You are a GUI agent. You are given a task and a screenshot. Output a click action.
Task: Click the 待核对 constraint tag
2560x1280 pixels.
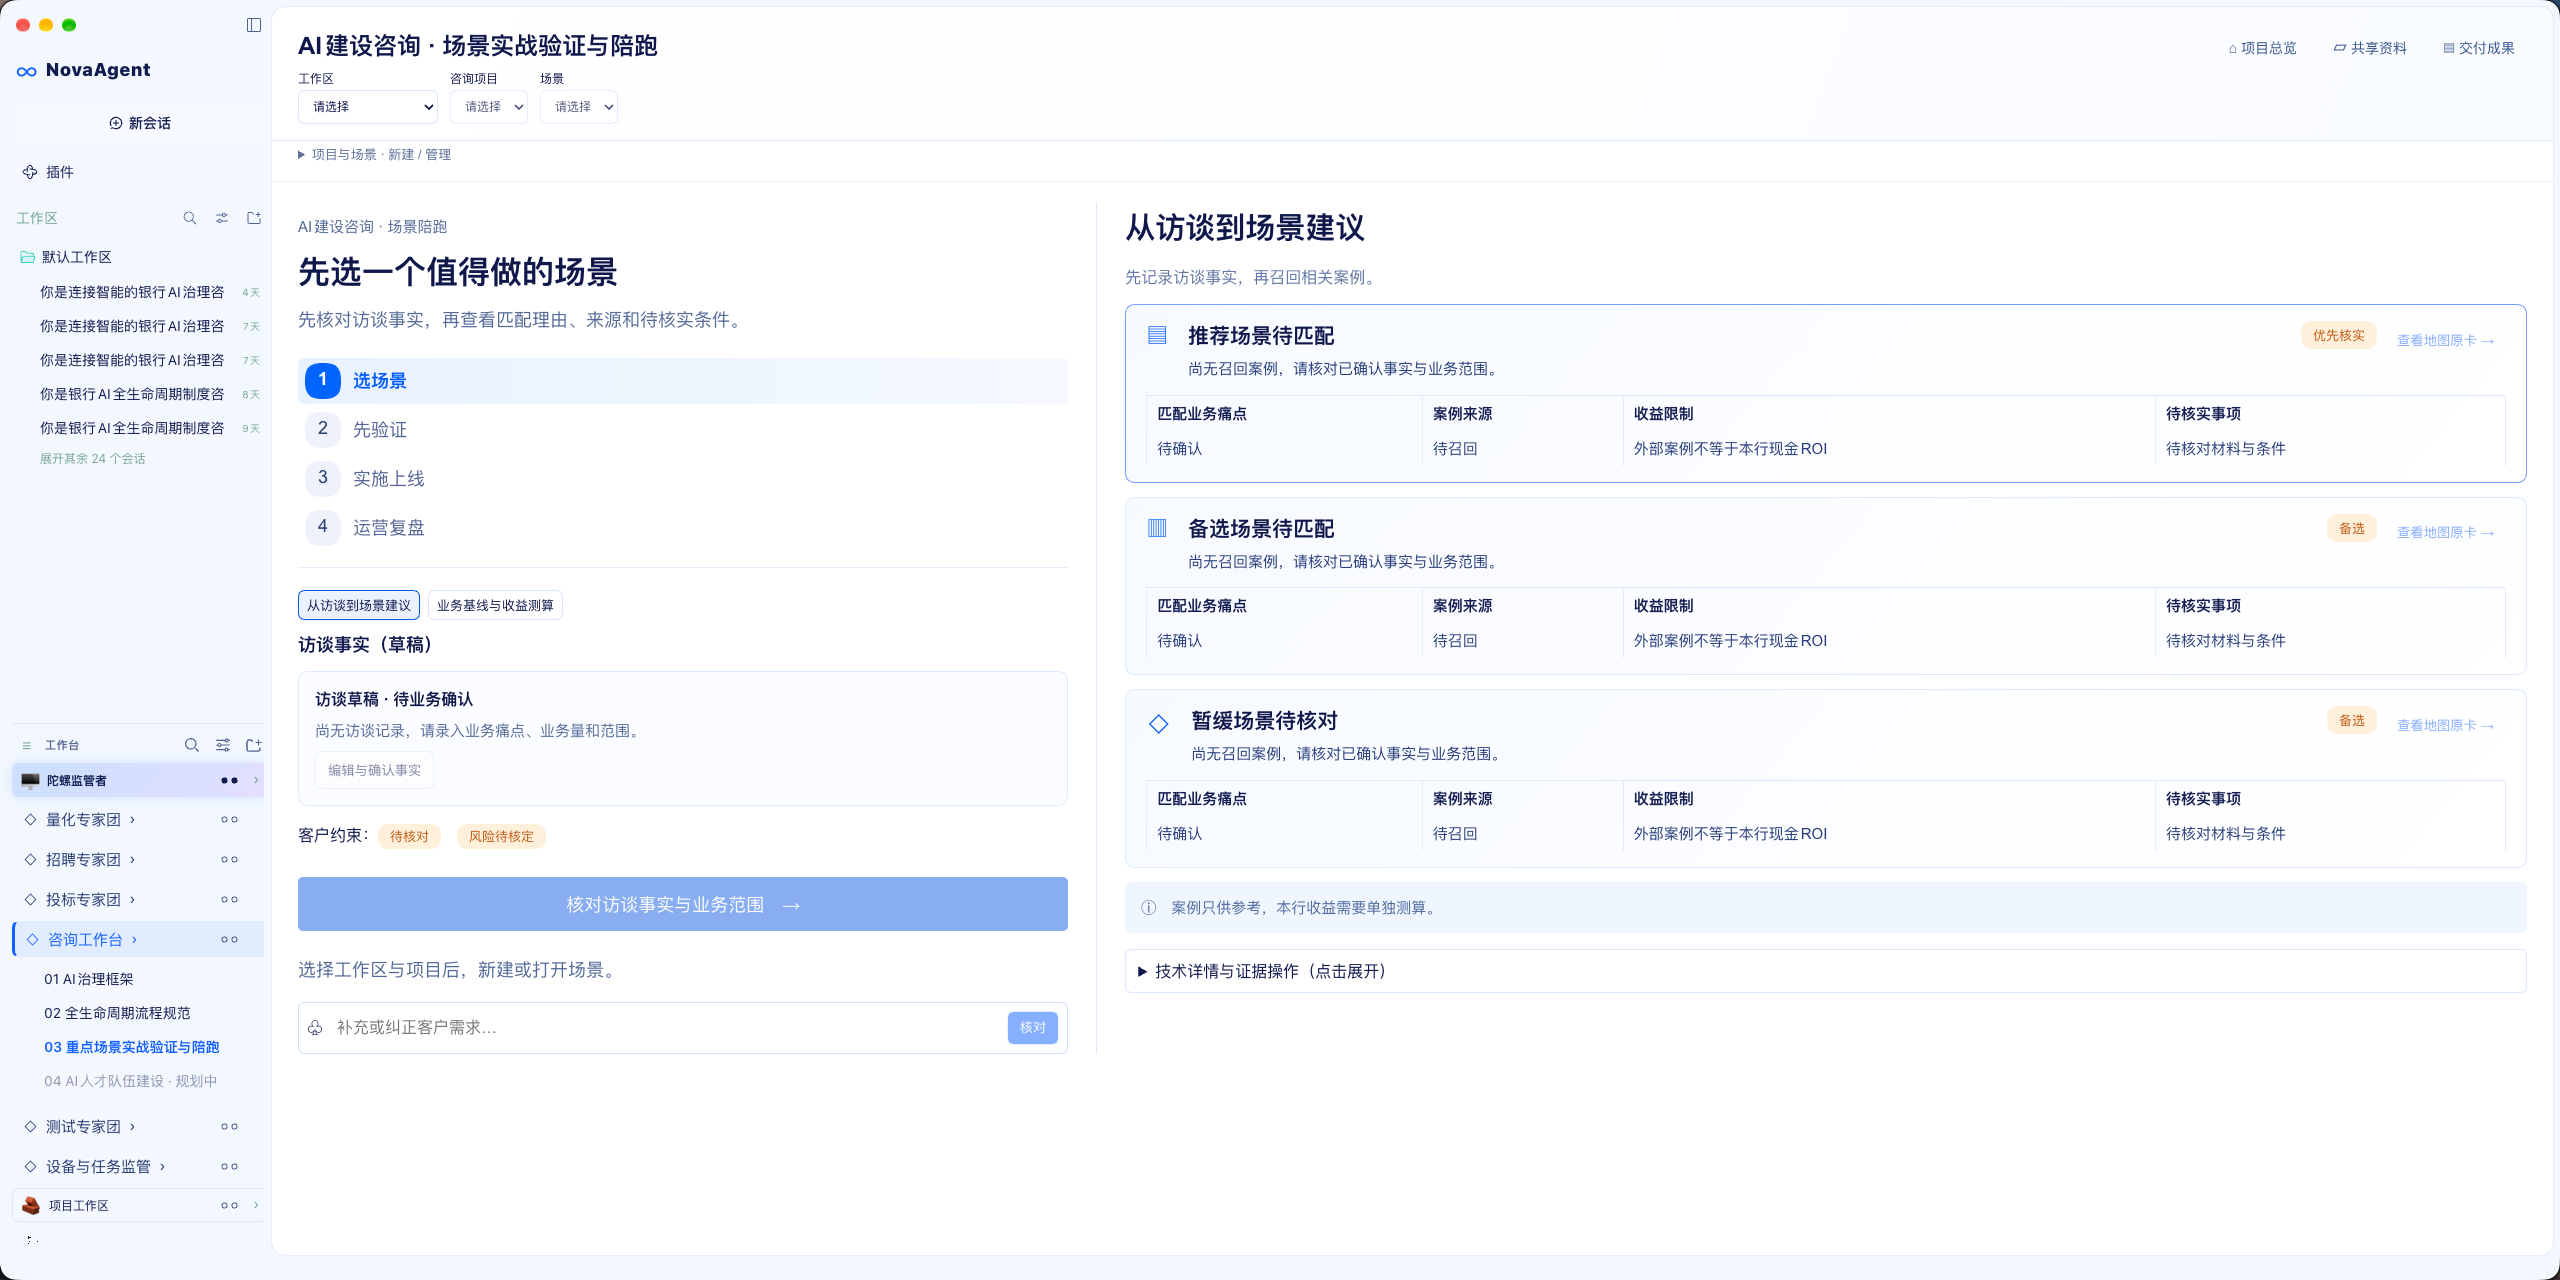click(409, 836)
